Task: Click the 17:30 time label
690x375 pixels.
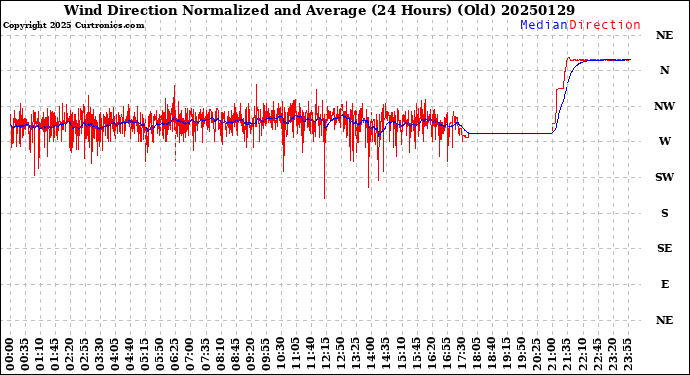Action: tap(461, 355)
